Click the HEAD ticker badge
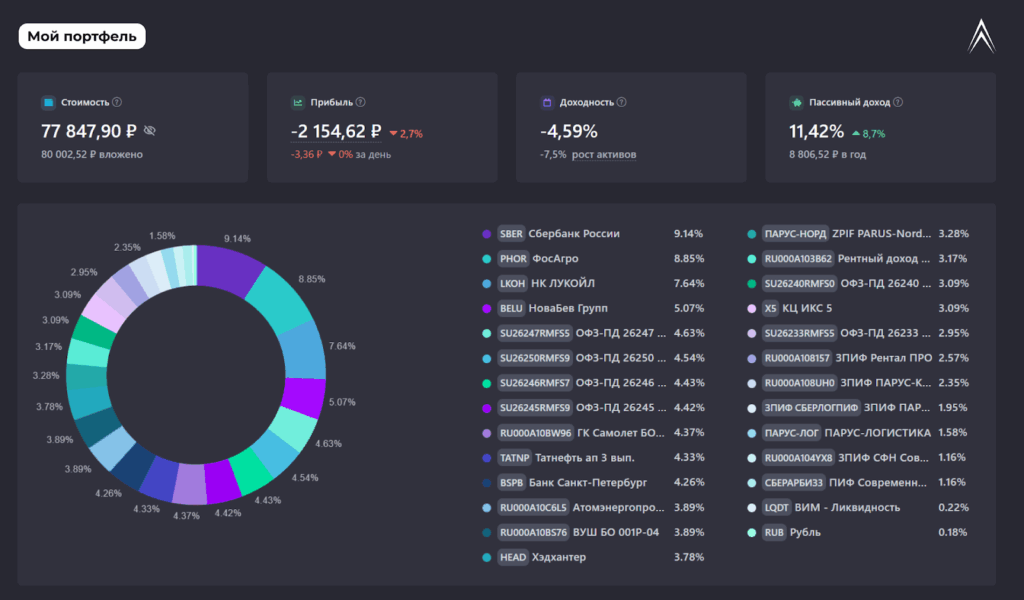The height and width of the screenshot is (600, 1024). pos(513,557)
